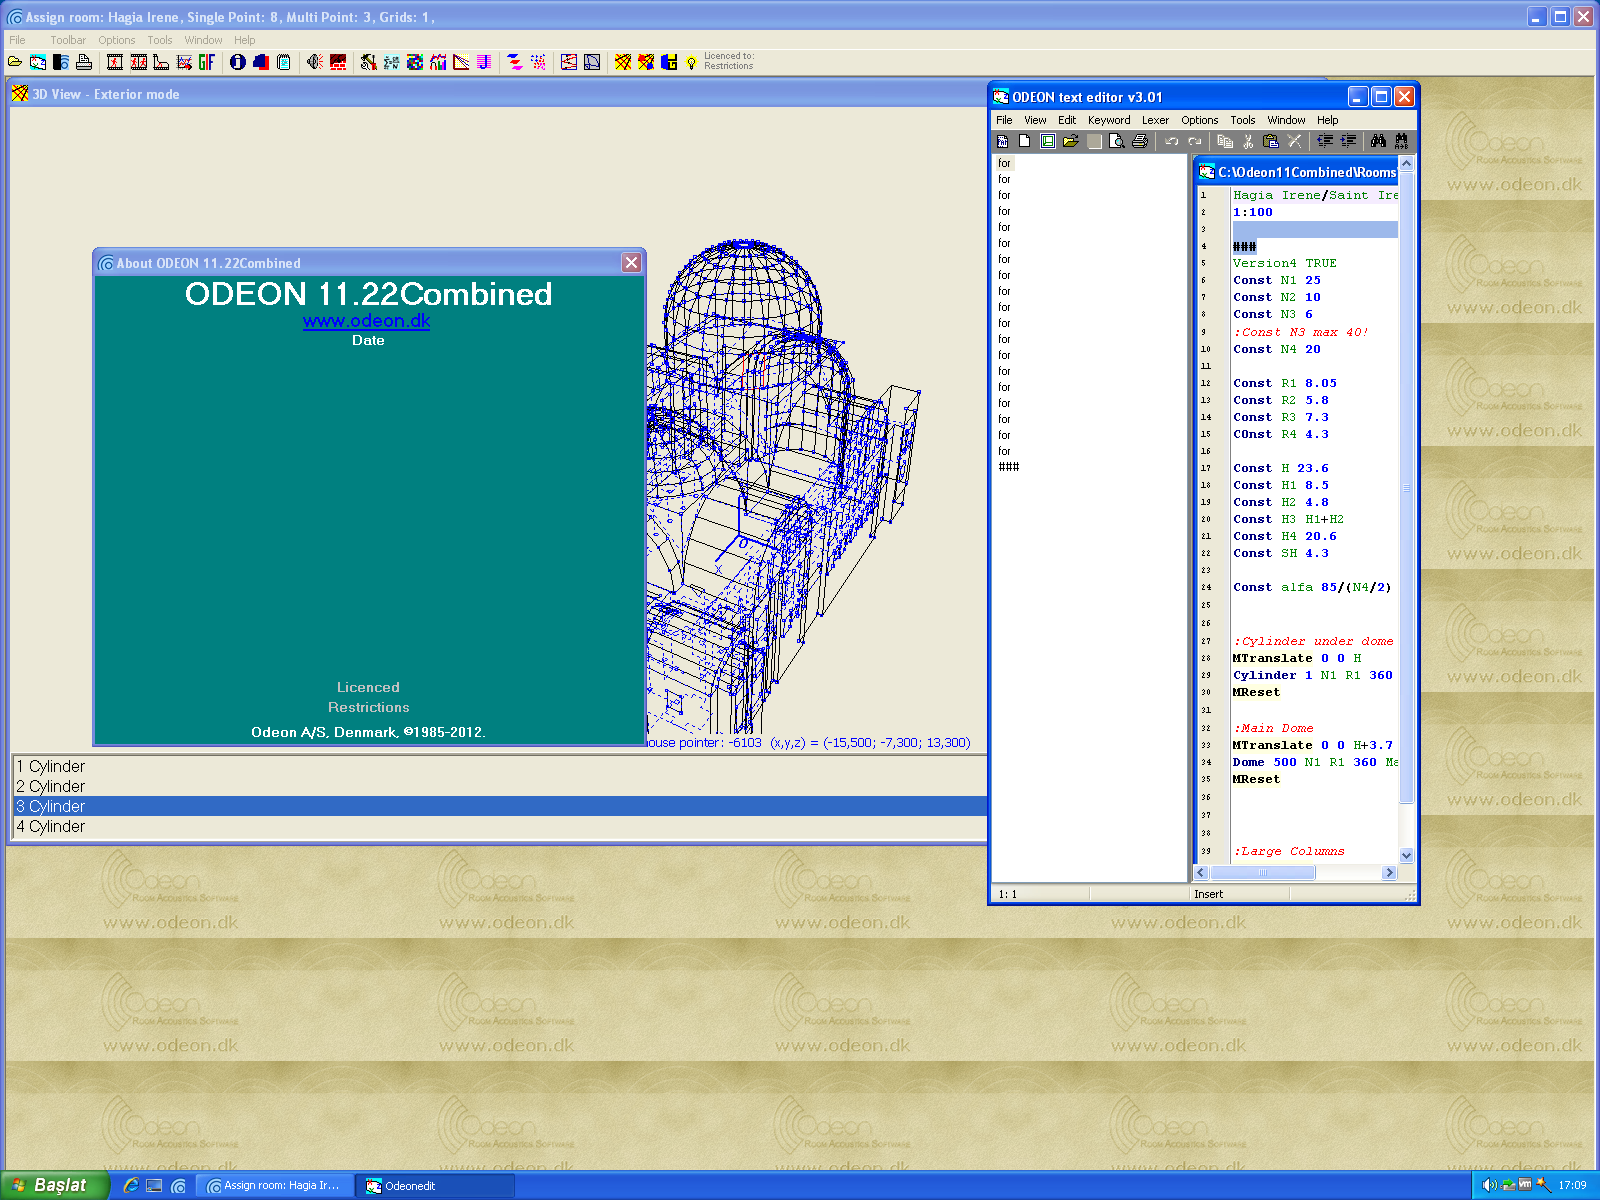This screenshot has width=1600, height=1200.
Task: Click line 'Version4 TRUE' in editor
Action: click(1284, 263)
